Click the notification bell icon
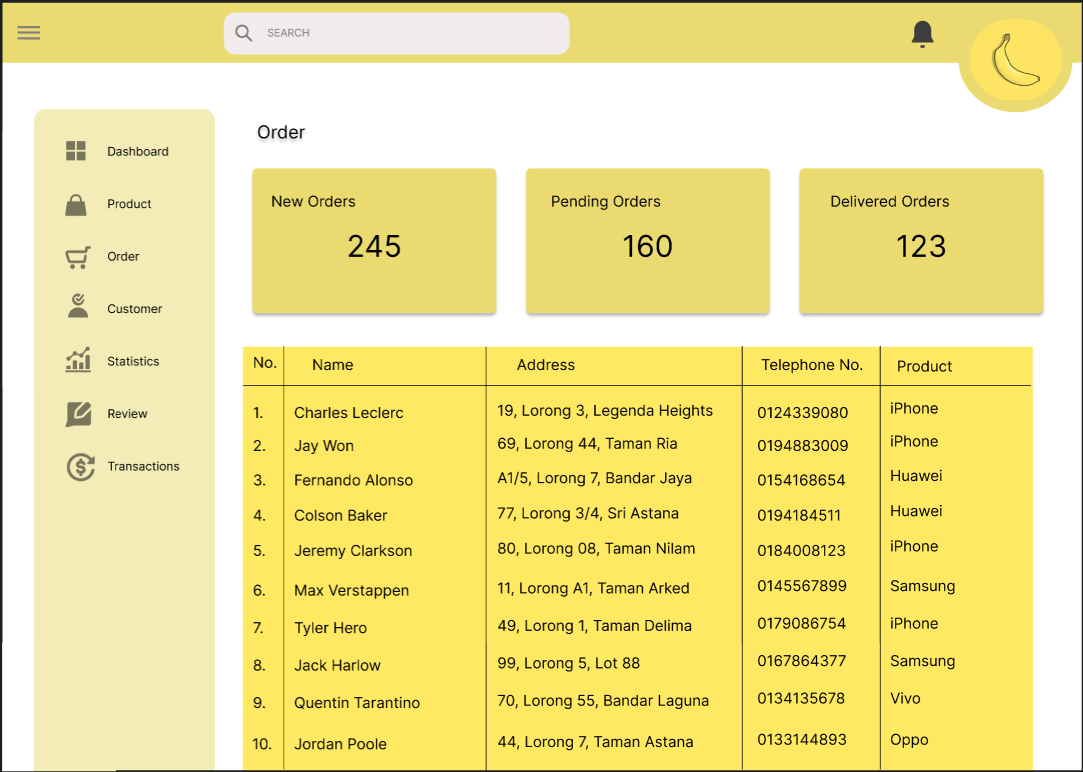 (922, 34)
